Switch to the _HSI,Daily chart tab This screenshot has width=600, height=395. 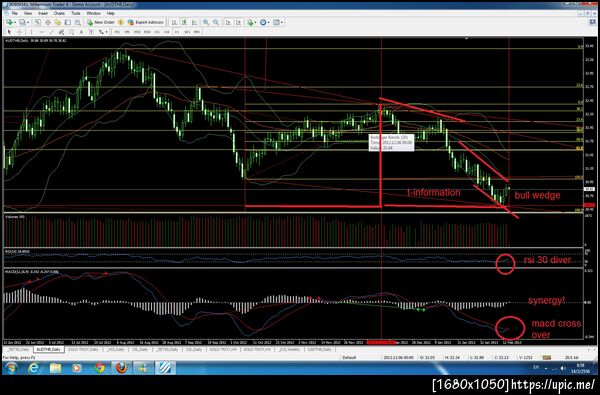(x=115, y=349)
